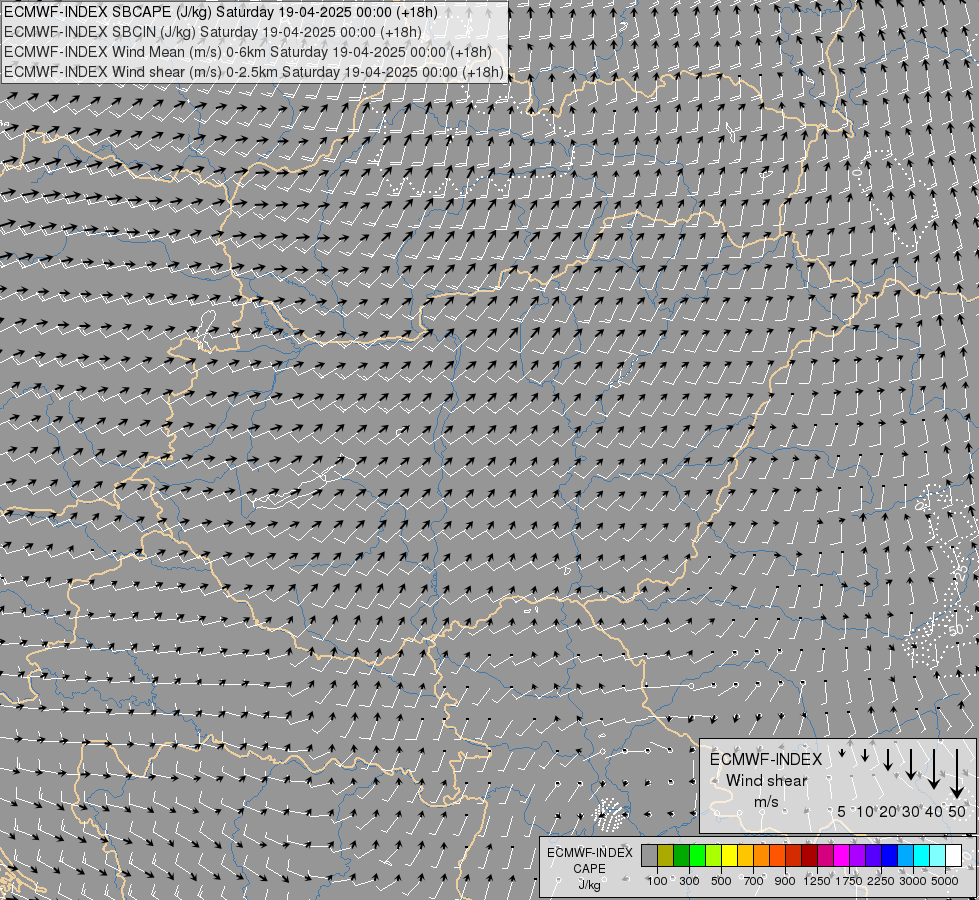The height and width of the screenshot is (900, 979).
Task: Click the CAPE legend value 100
Action: pyautogui.click(x=657, y=881)
